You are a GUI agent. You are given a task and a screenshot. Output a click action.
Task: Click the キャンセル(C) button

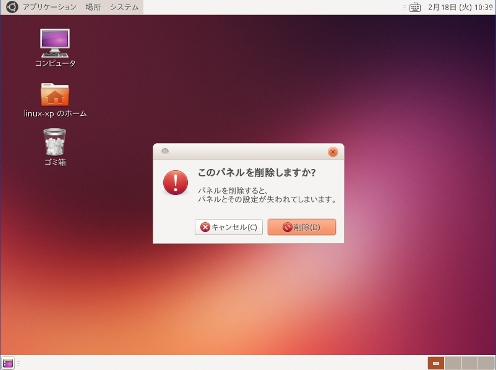tap(229, 227)
